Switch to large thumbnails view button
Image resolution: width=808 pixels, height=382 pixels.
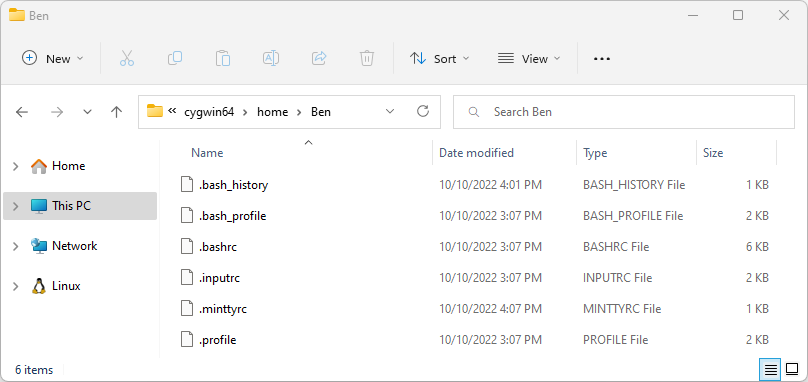792,369
